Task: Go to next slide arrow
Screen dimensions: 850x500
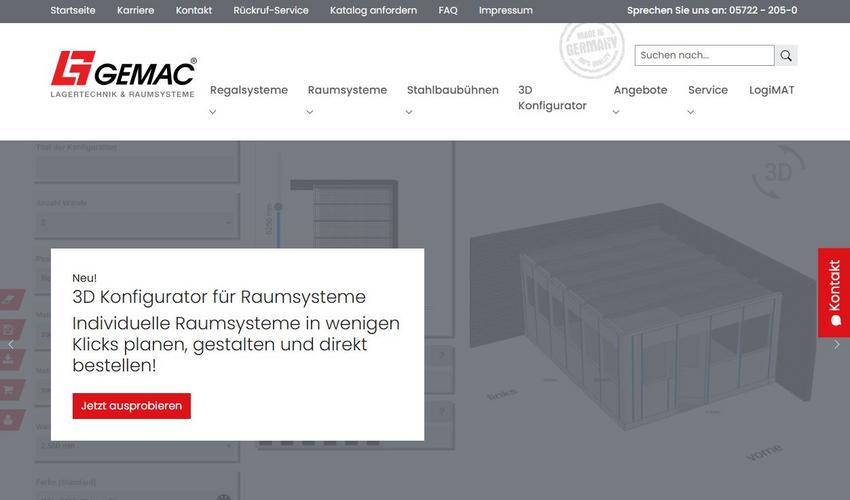Action: point(837,344)
